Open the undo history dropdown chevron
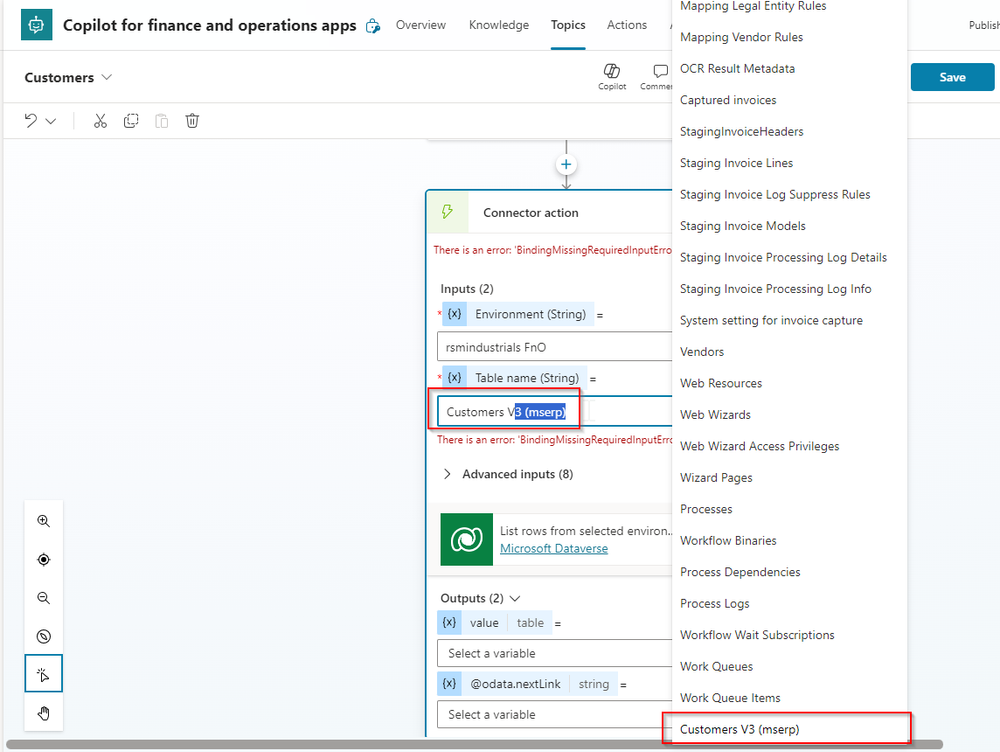 coord(51,121)
